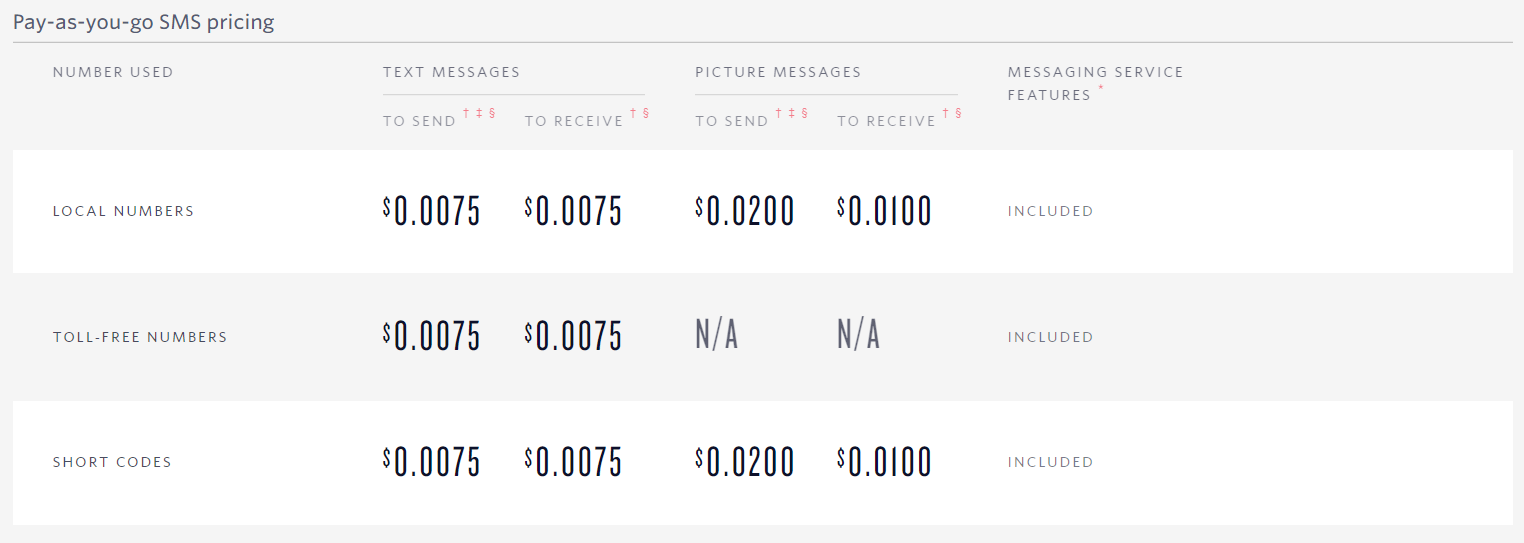The height and width of the screenshot is (543, 1524).
Task: Click the Number Used column header
Action: (x=113, y=72)
